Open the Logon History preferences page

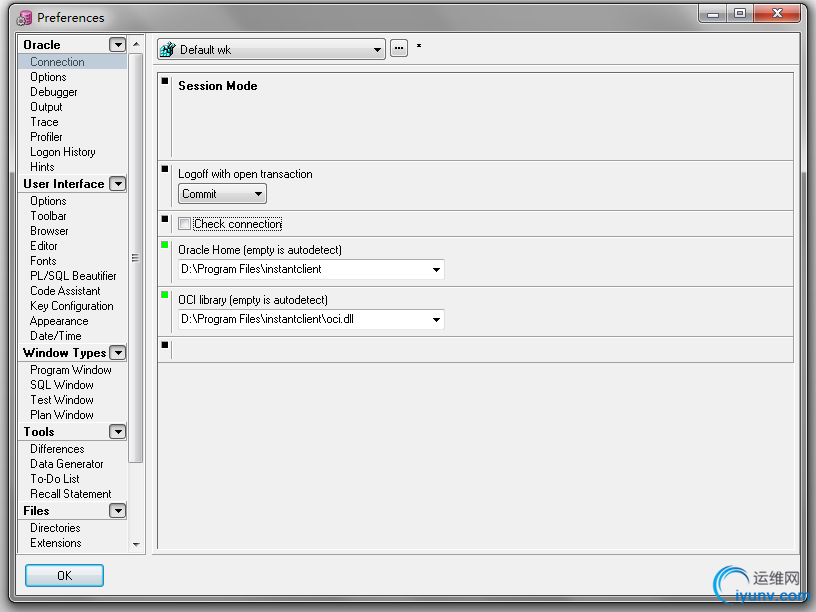coord(63,152)
